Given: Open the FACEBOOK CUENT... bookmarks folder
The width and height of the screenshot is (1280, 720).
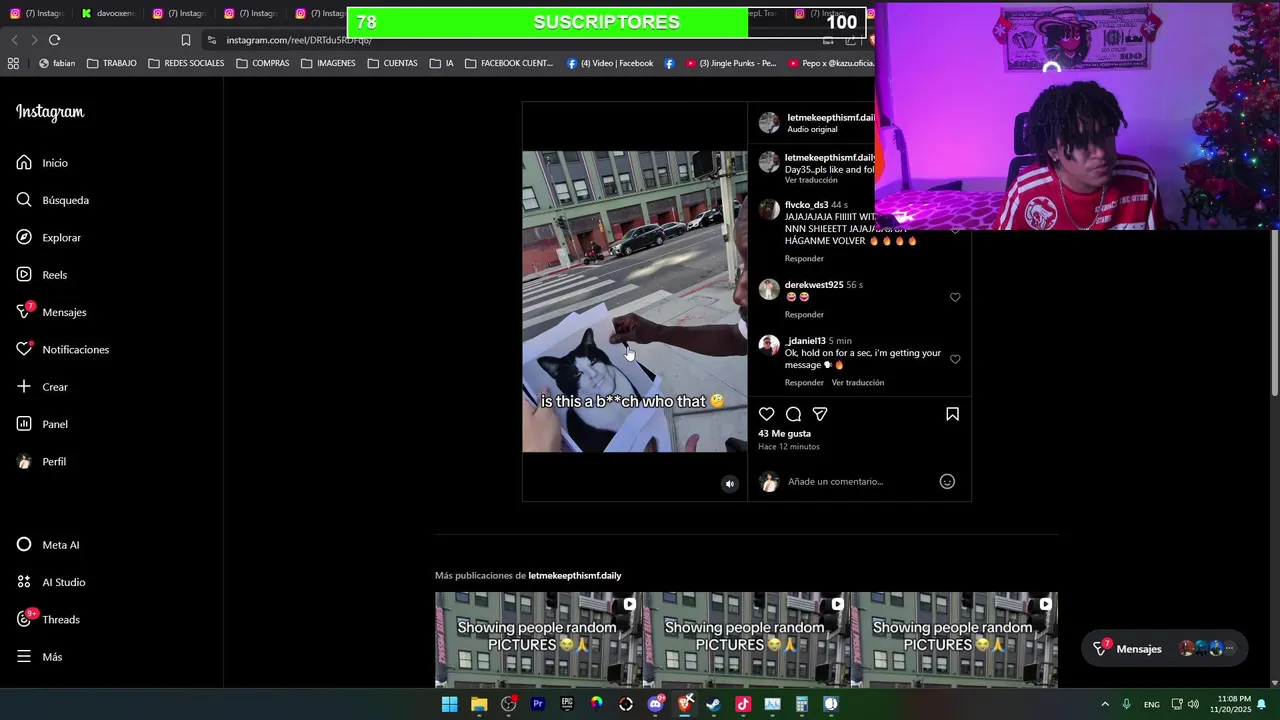Looking at the screenshot, I should pyautogui.click(x=508, y=63).
